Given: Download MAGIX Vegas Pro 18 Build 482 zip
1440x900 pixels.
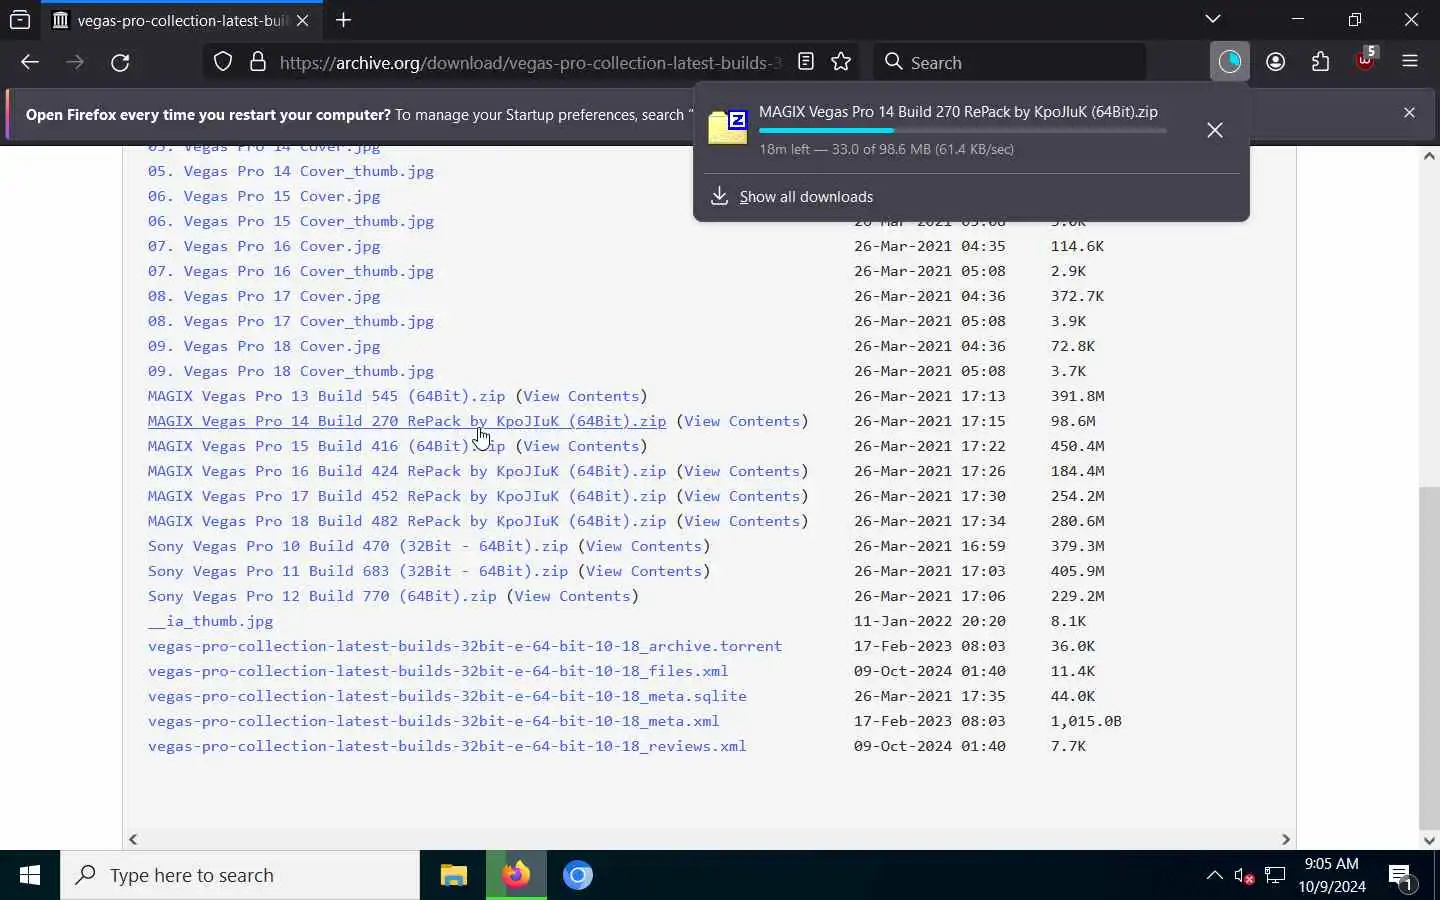Looking at the screenshot, I should [x=407, y=521].
